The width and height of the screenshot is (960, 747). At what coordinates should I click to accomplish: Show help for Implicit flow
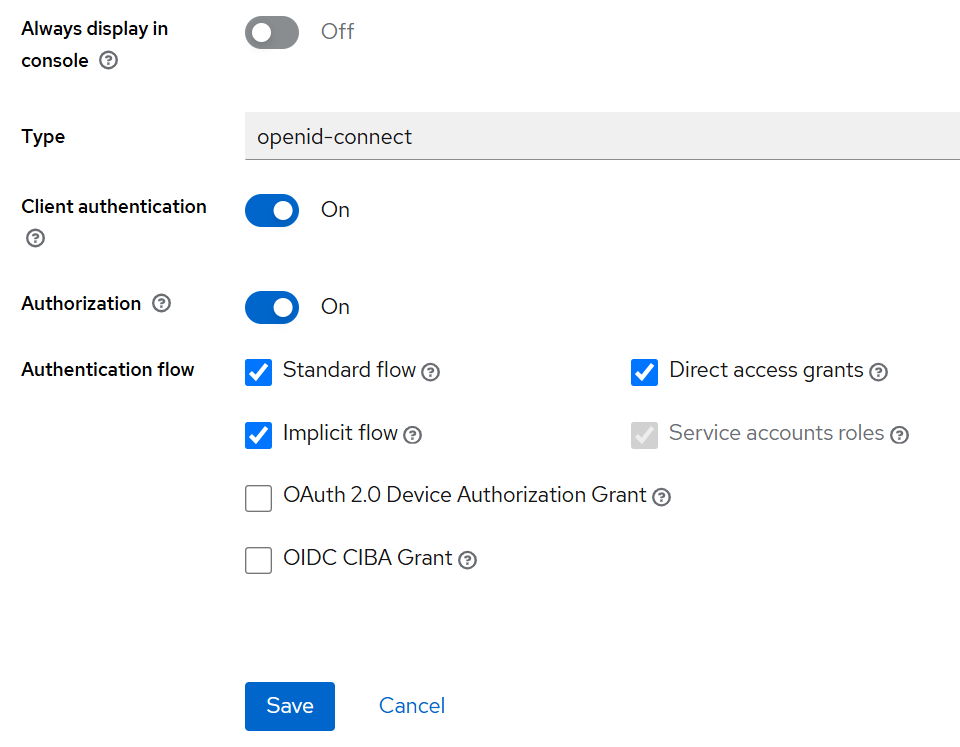click(412, 435)
